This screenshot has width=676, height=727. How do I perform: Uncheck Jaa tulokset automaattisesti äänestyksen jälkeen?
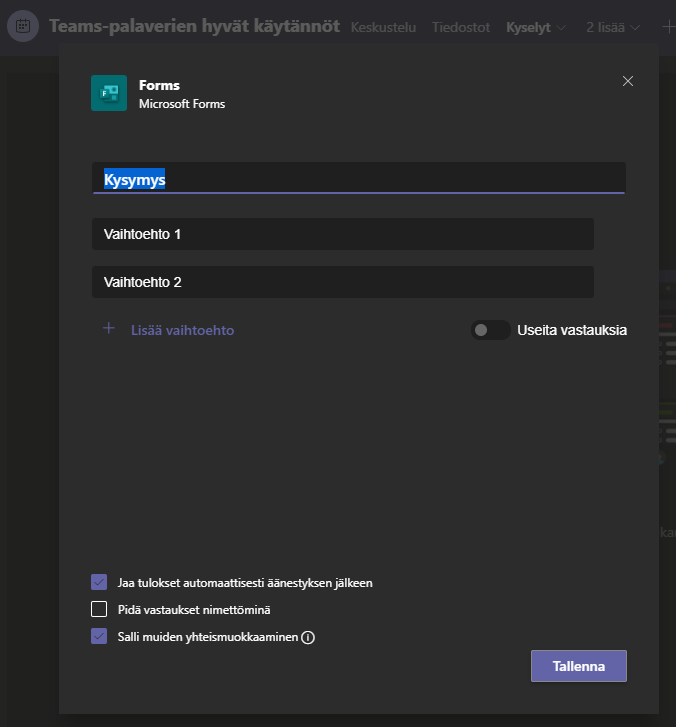tap(99, 582)
